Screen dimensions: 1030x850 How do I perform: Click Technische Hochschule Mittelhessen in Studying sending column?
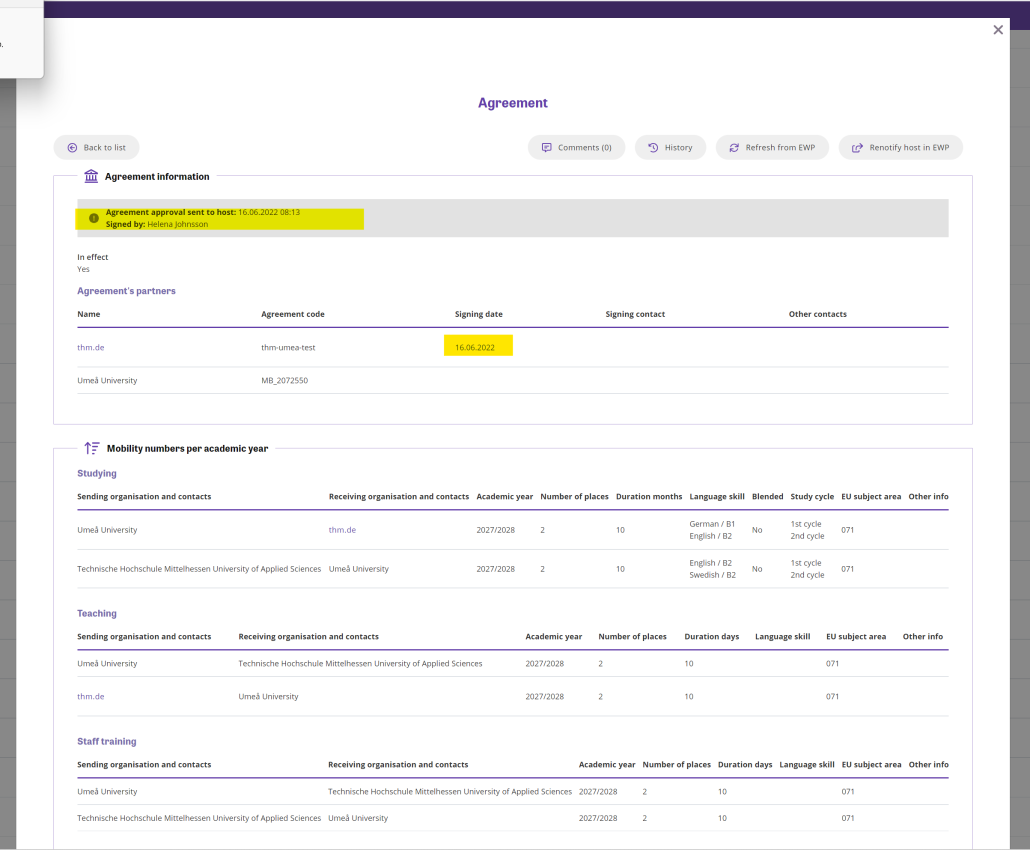pos(199,569)
